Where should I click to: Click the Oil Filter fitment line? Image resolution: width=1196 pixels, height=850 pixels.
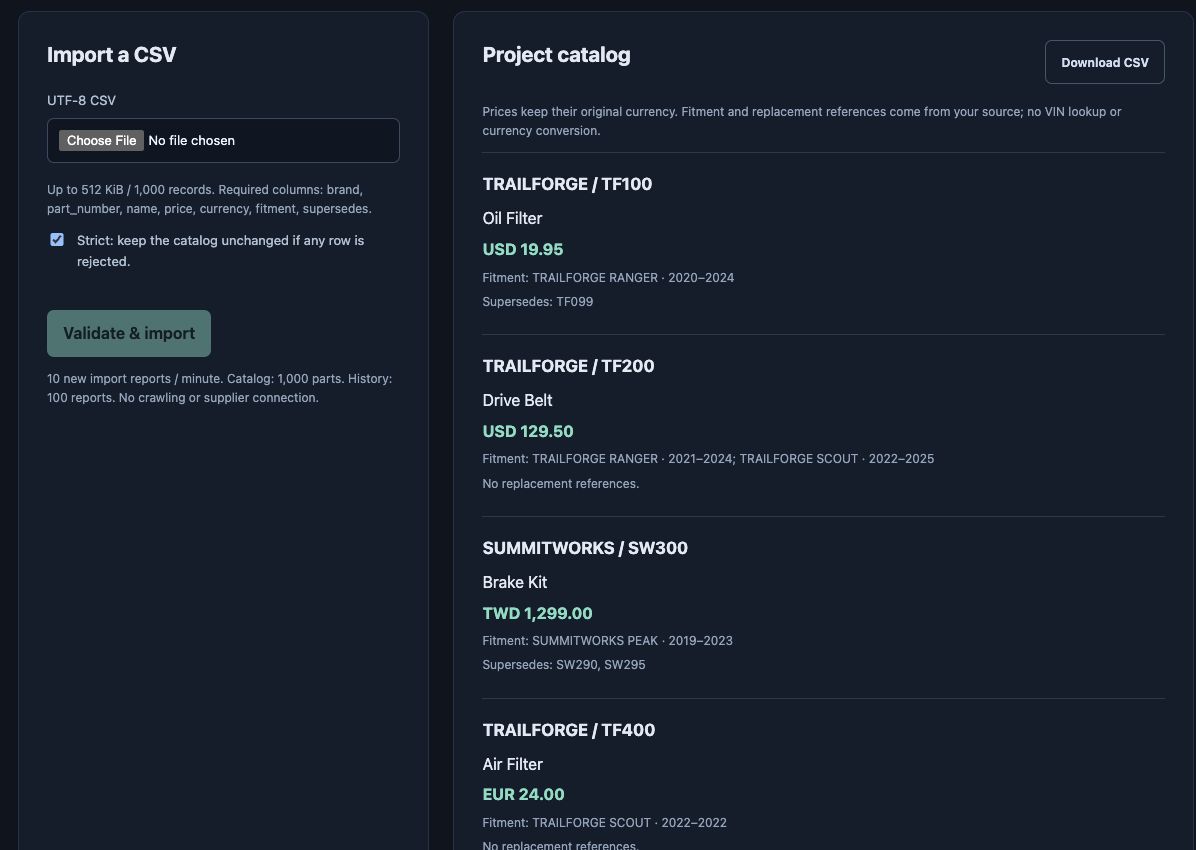tap(609, 278)
